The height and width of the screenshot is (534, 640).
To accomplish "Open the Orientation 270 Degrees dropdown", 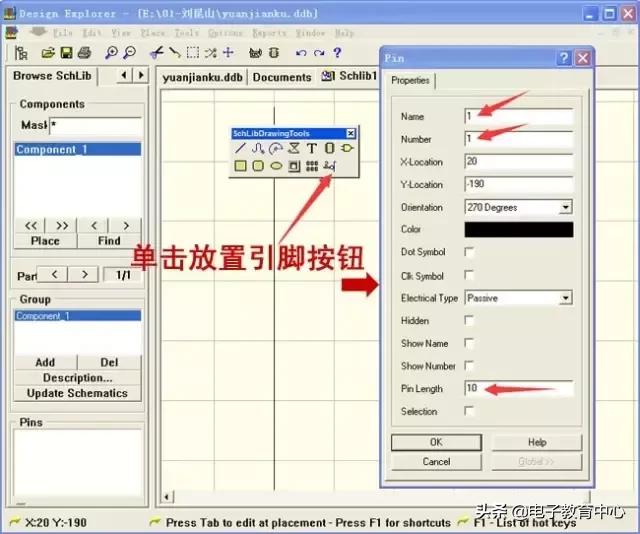I will pos(565,207).
